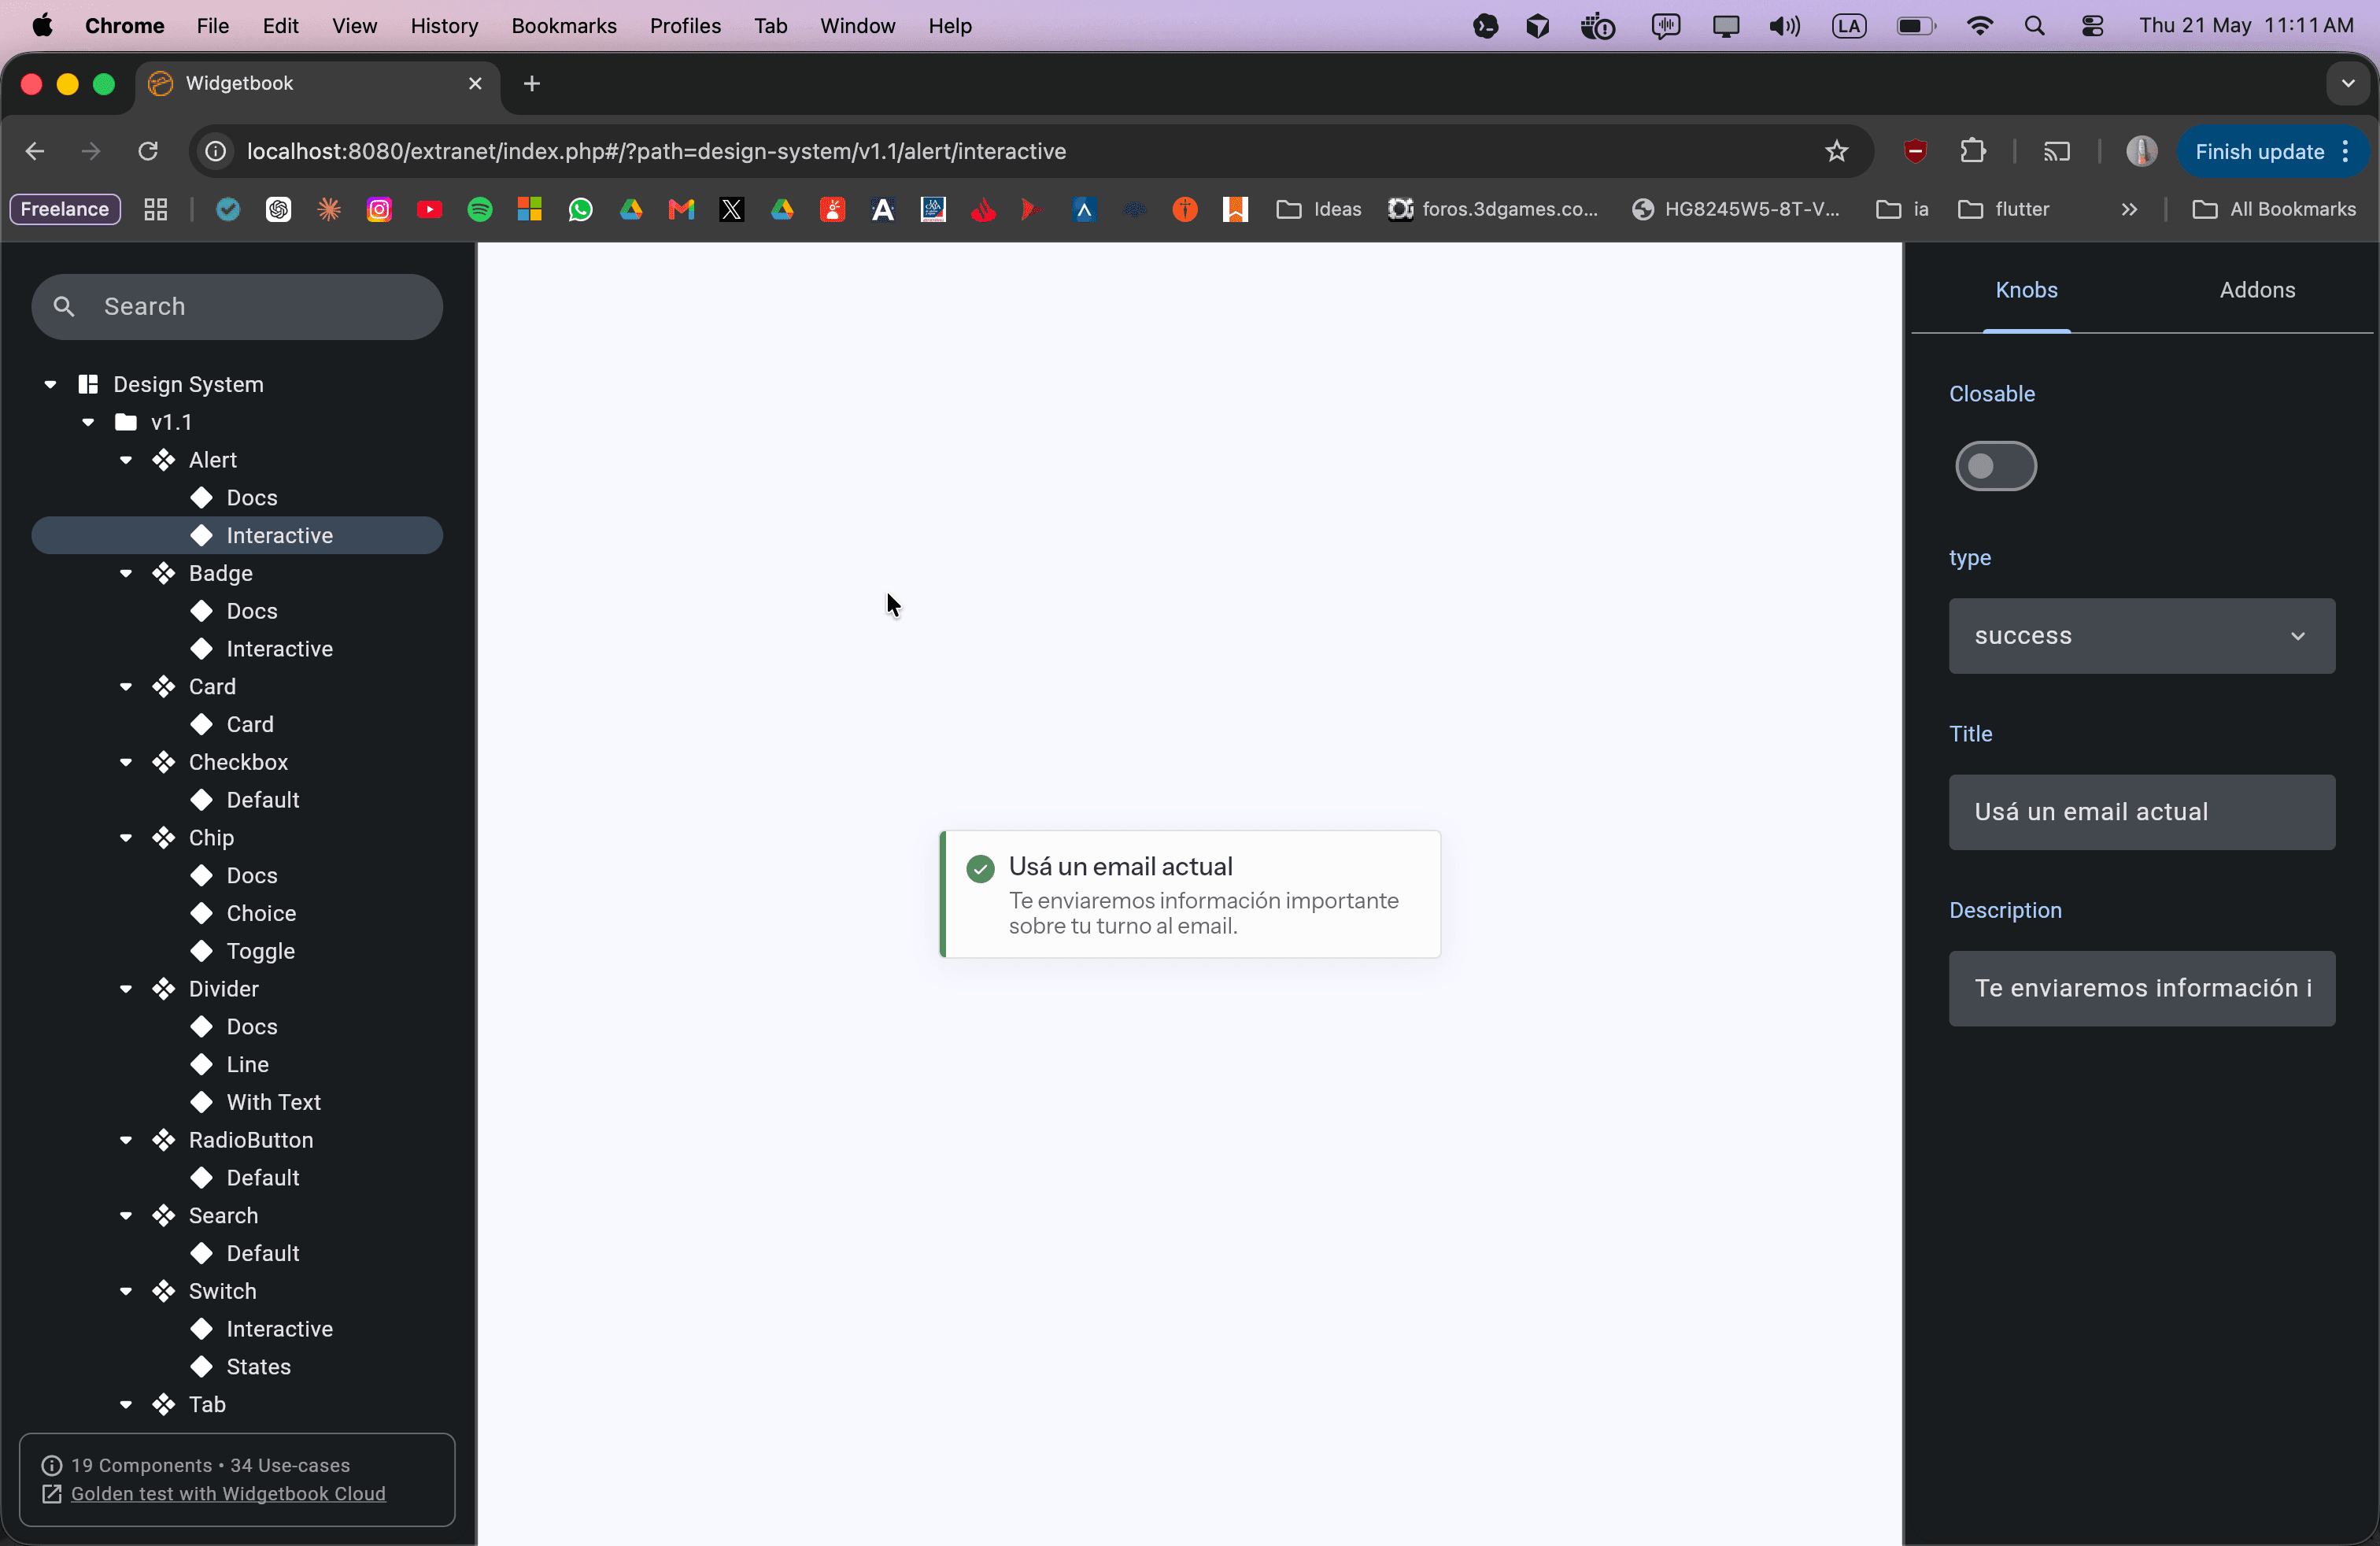Click the Tab component icon
The height and width of the screenshot is (1546, 2380).
[x=164, y=1405]
